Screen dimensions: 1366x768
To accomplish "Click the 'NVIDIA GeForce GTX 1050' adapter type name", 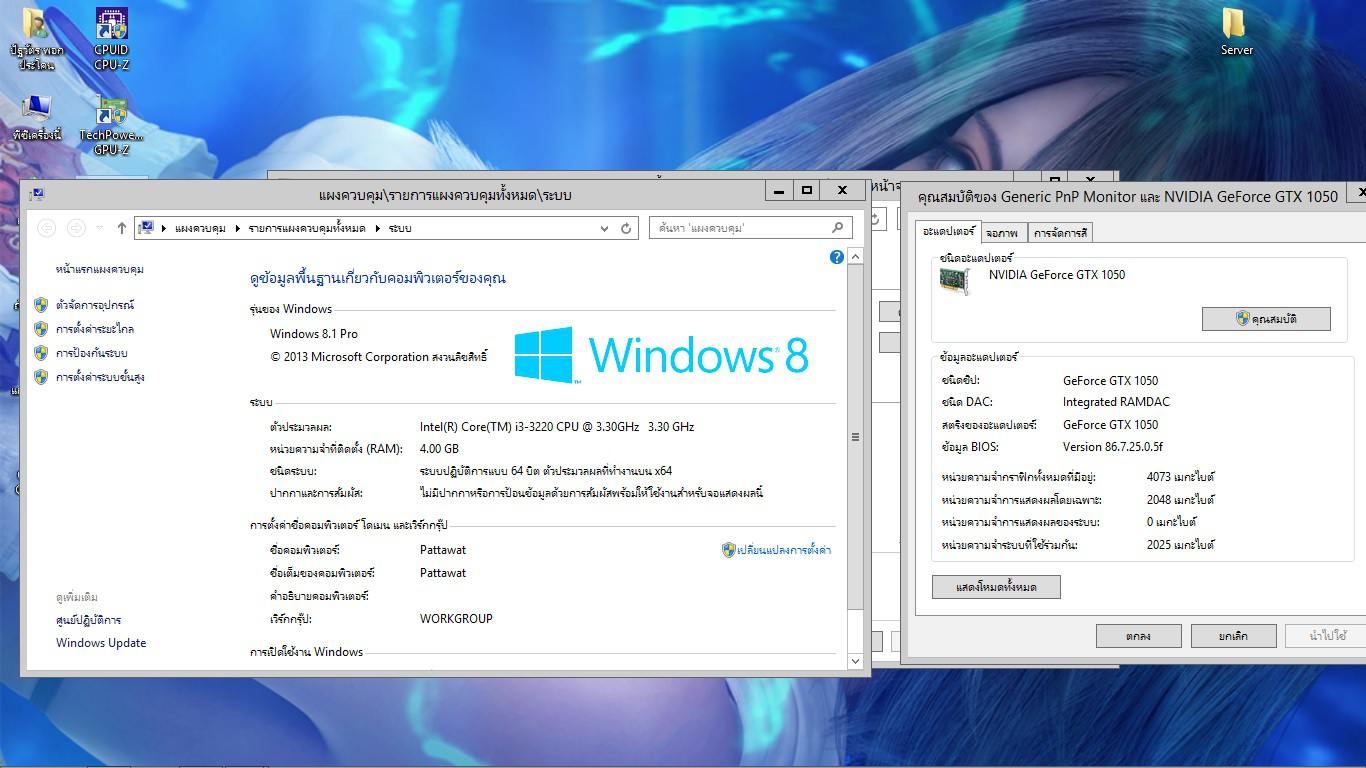I will coord(1057,275).
